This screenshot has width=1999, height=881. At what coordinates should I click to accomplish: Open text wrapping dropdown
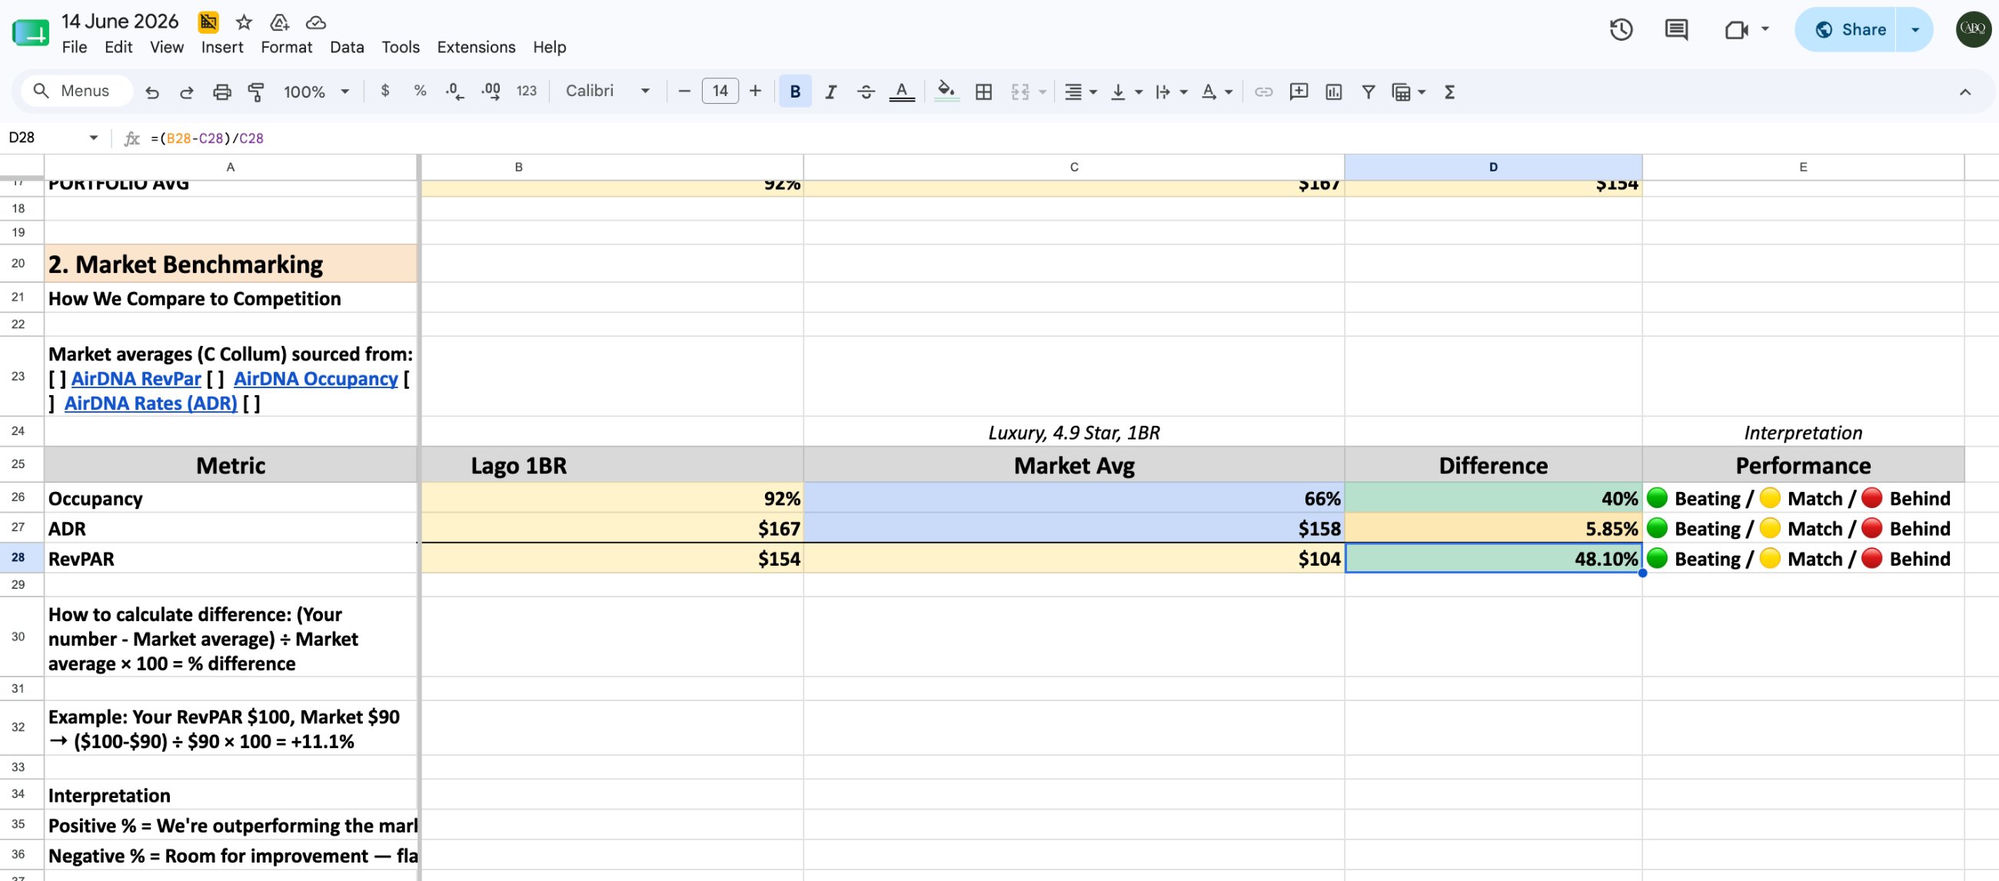pyautogui.click(x=1171, y=92)
